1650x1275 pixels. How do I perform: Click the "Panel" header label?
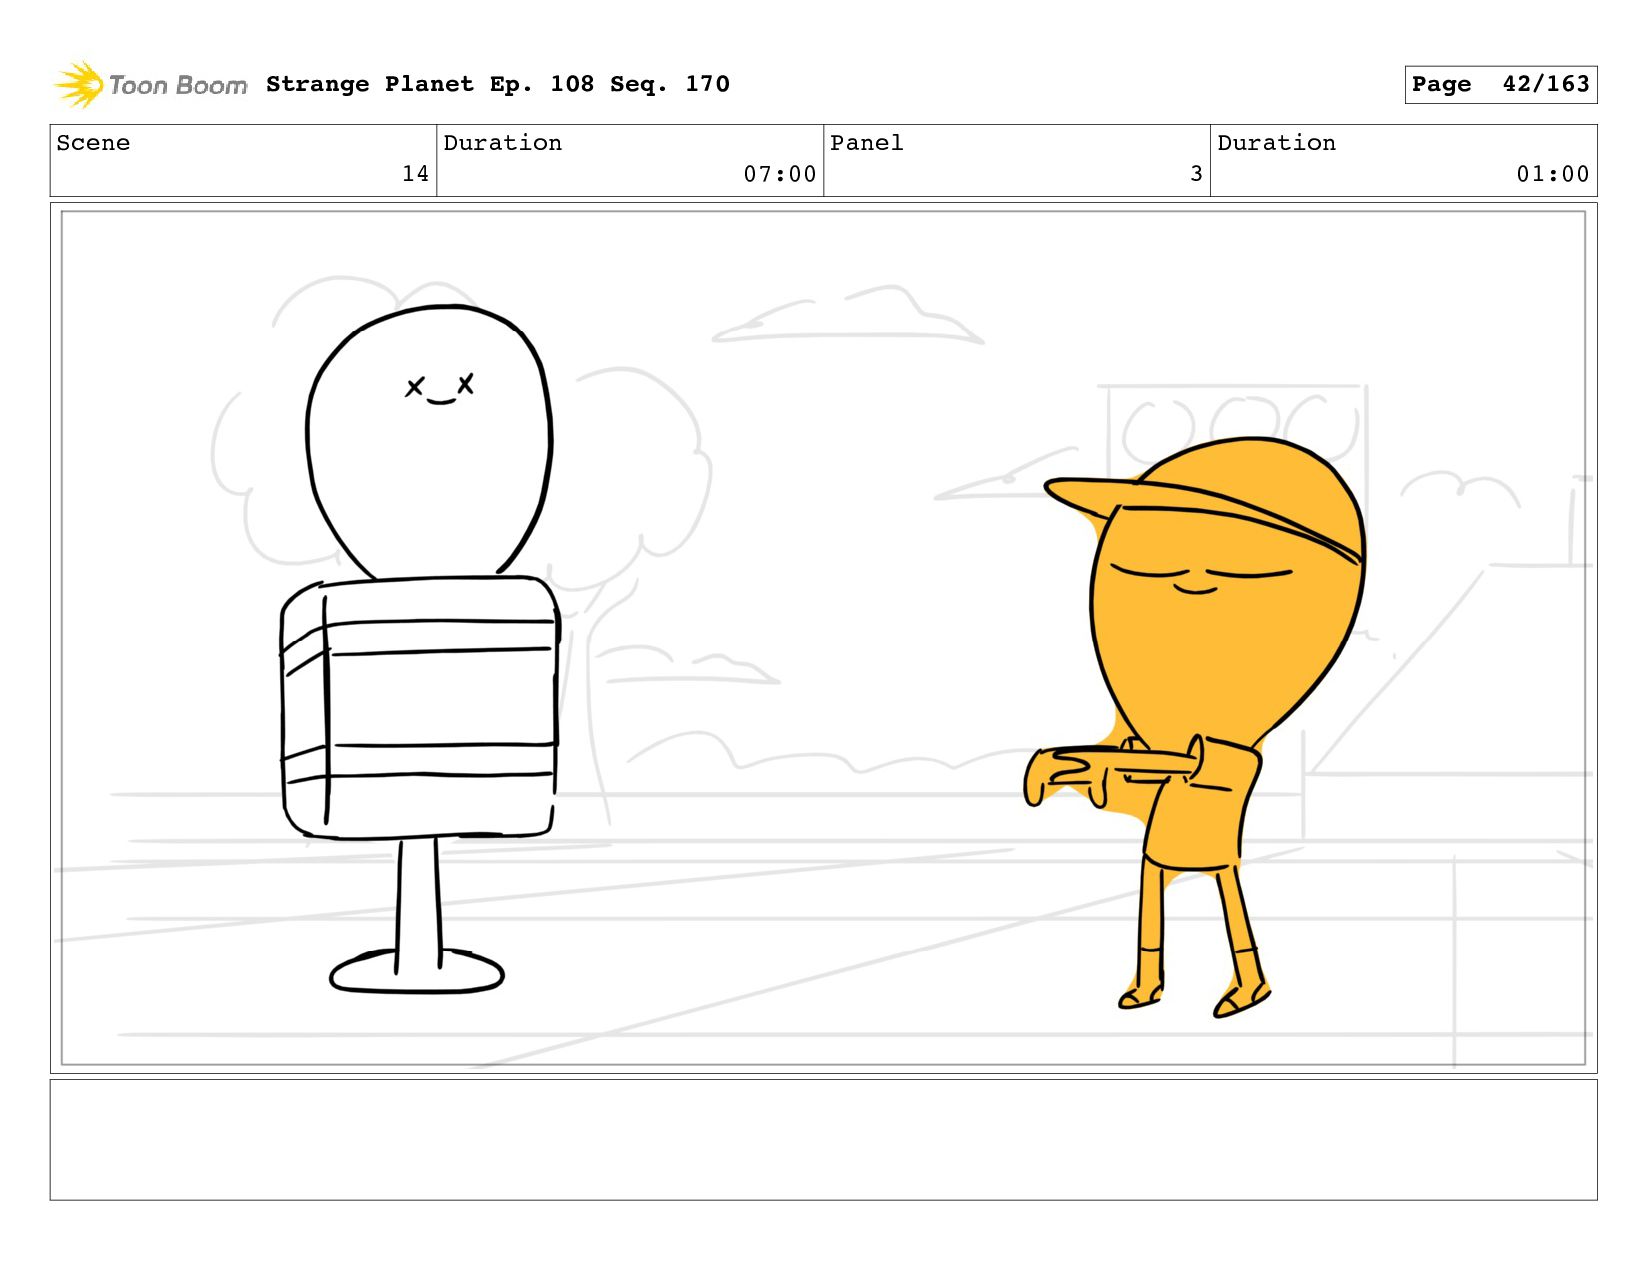pos(867,143)
